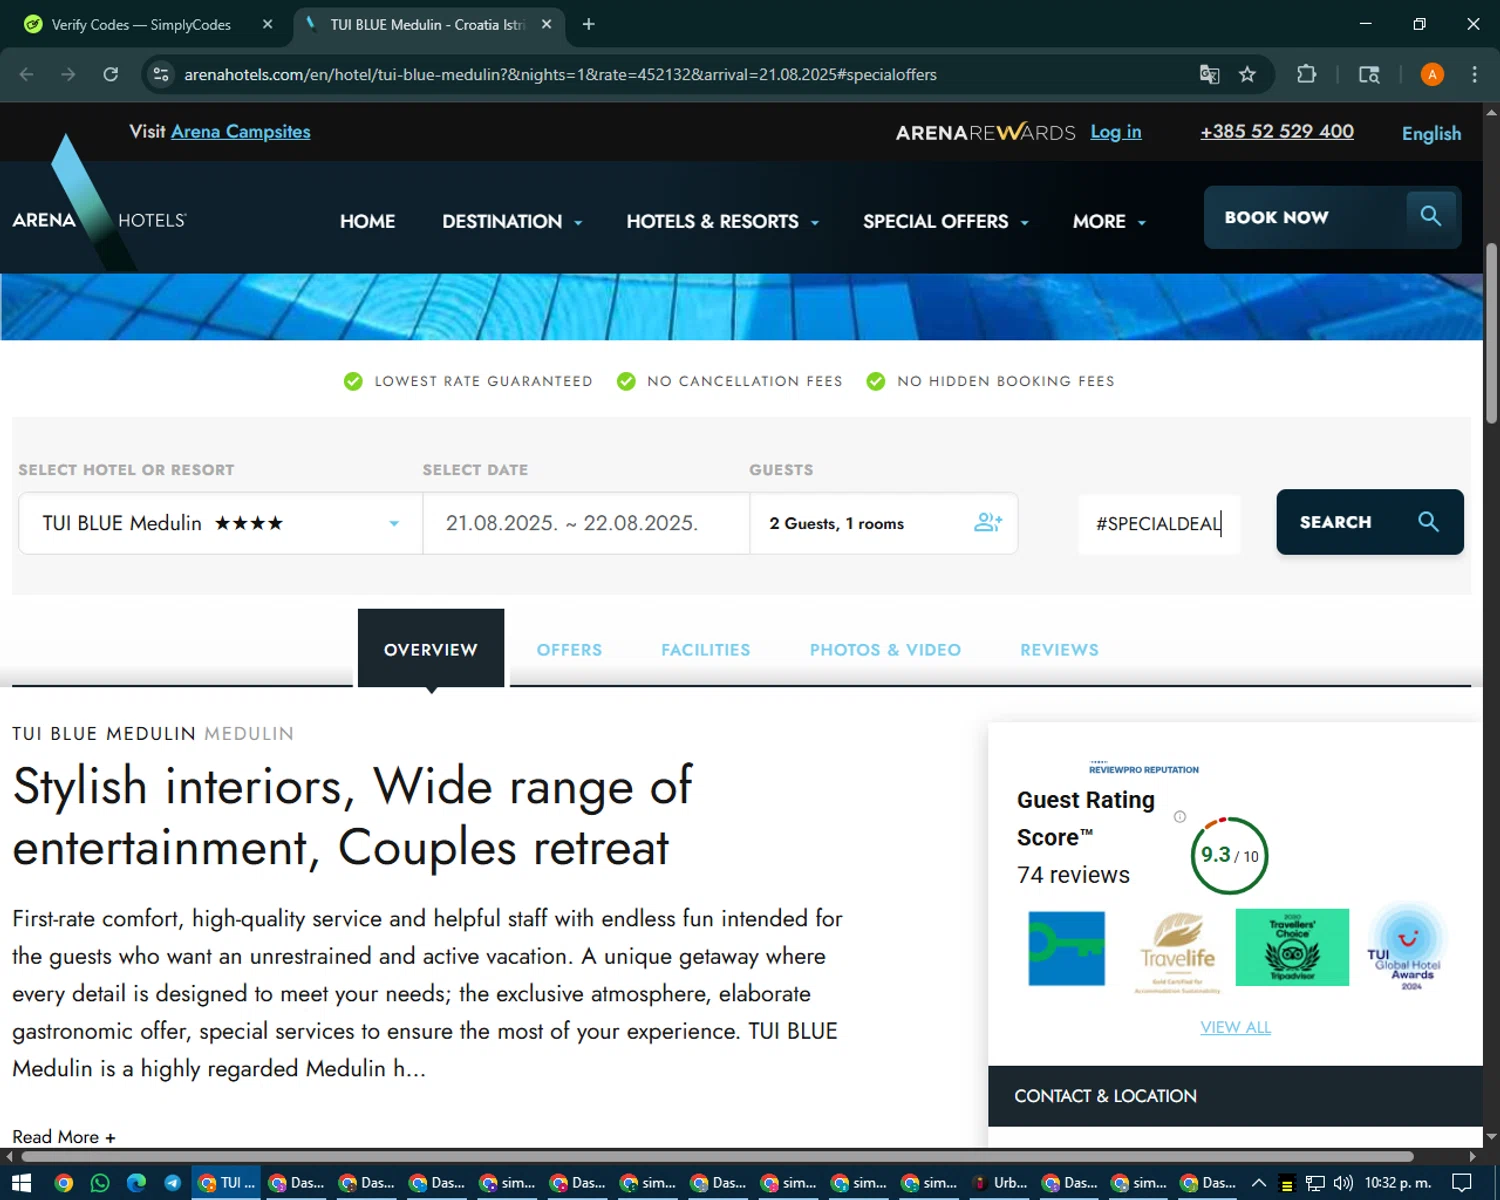Open the taskbar network icon

[x=1315, y=1183]
